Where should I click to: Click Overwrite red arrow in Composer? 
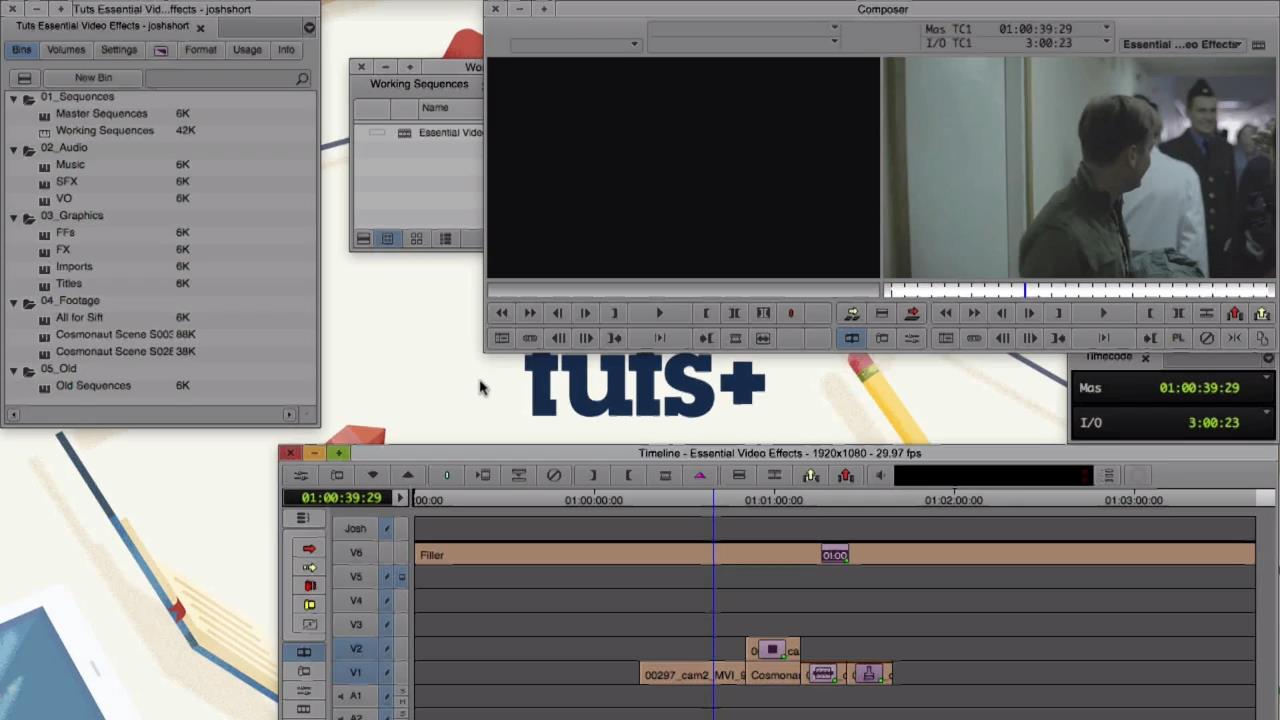pos(912,314)
